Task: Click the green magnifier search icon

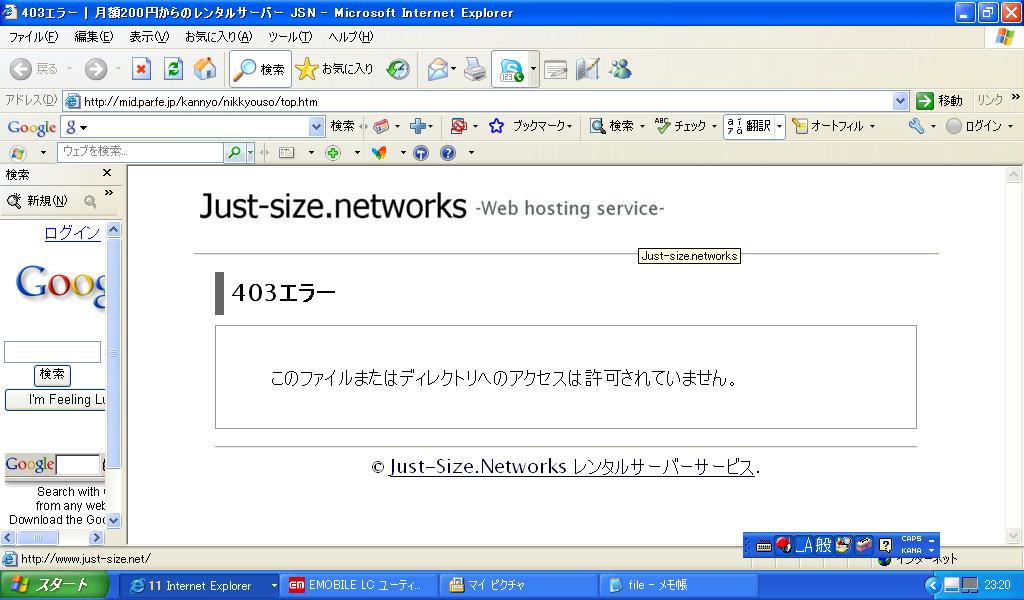Action: (234, 153)
